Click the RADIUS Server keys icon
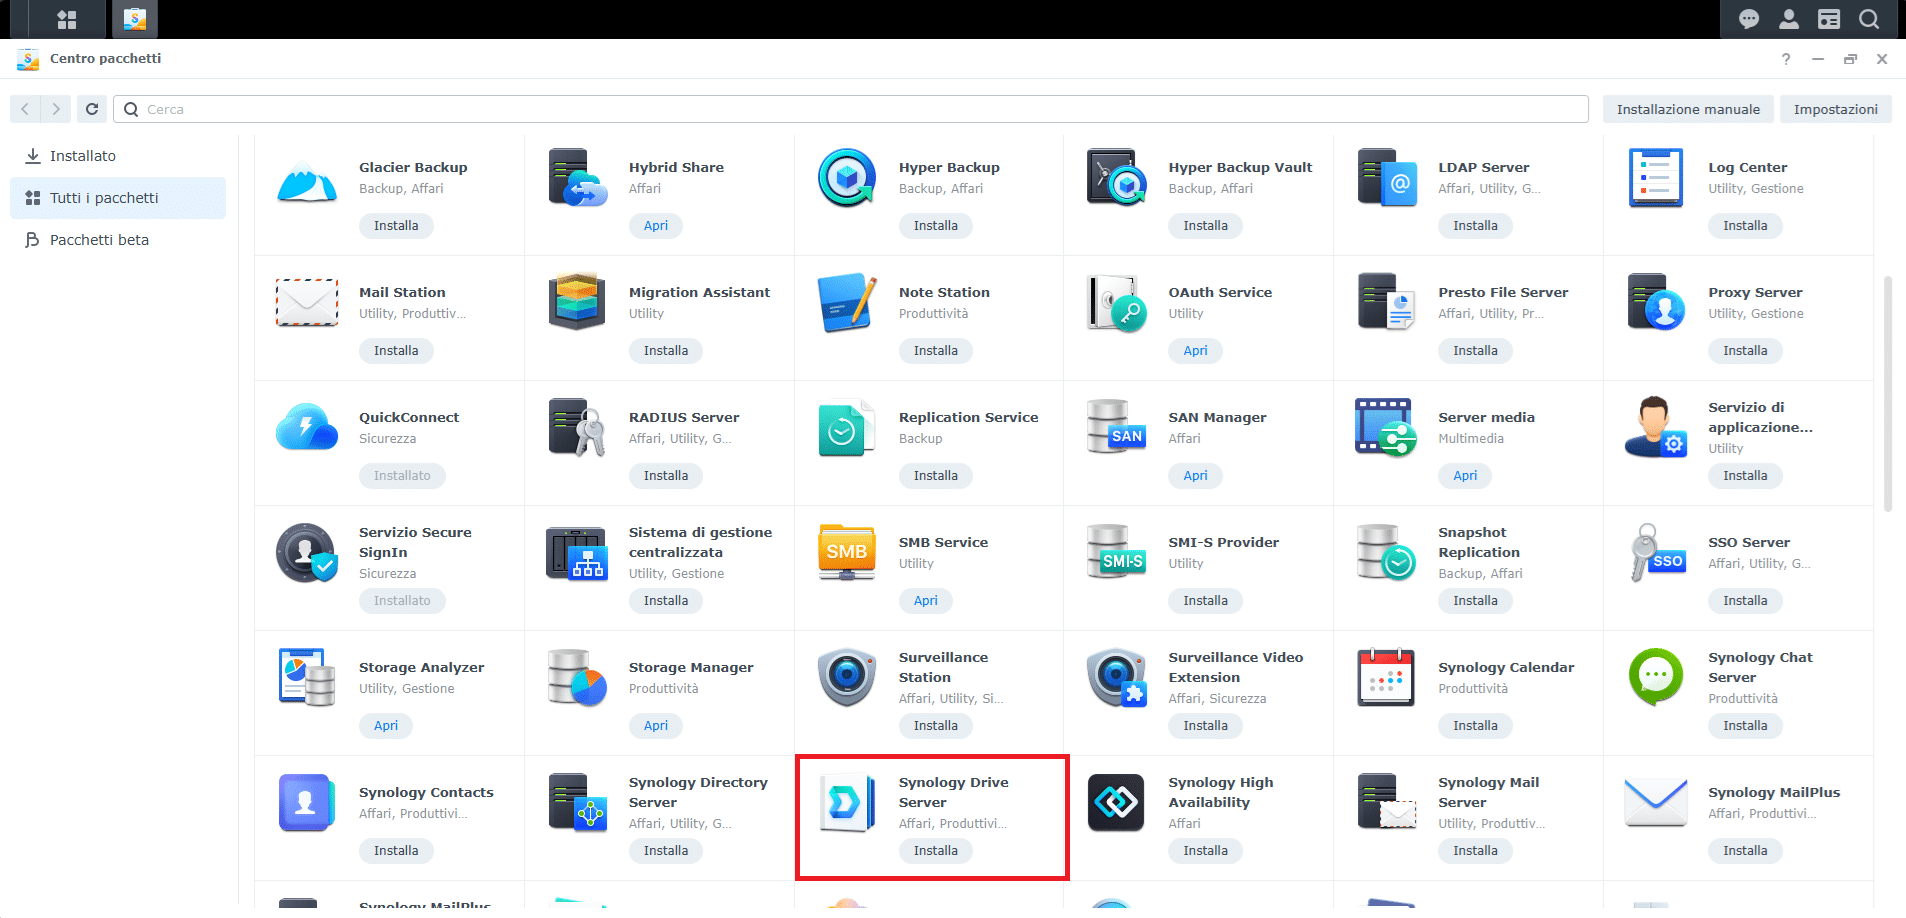Viewport: 1906px width, 918px height. 577,428
